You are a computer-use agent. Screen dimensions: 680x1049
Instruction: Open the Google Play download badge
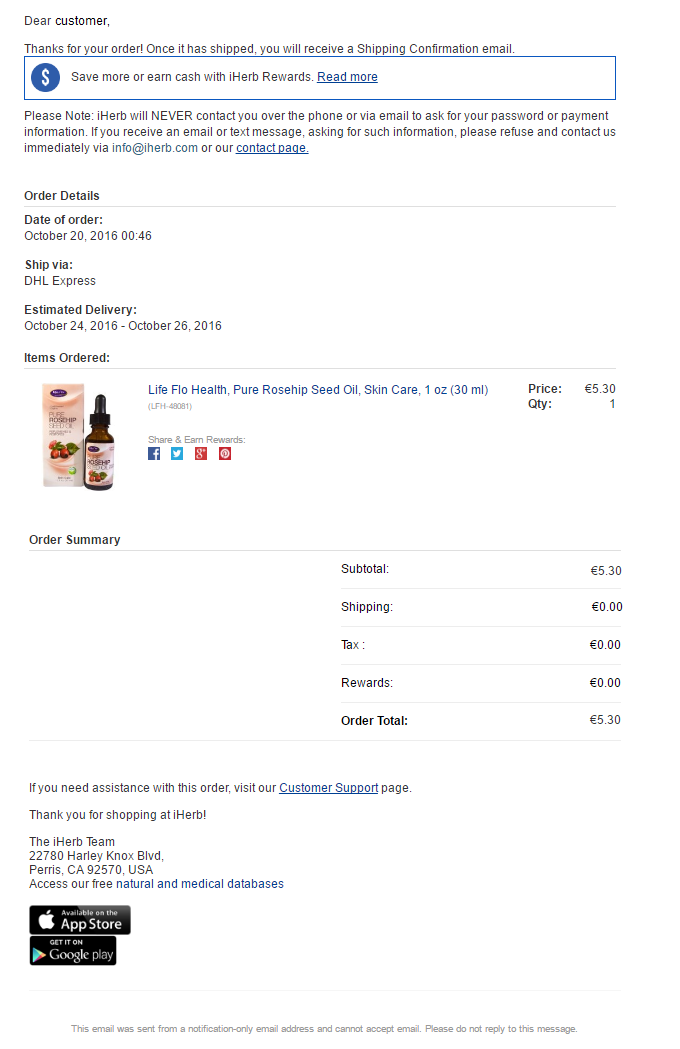(x=73, y=951)
